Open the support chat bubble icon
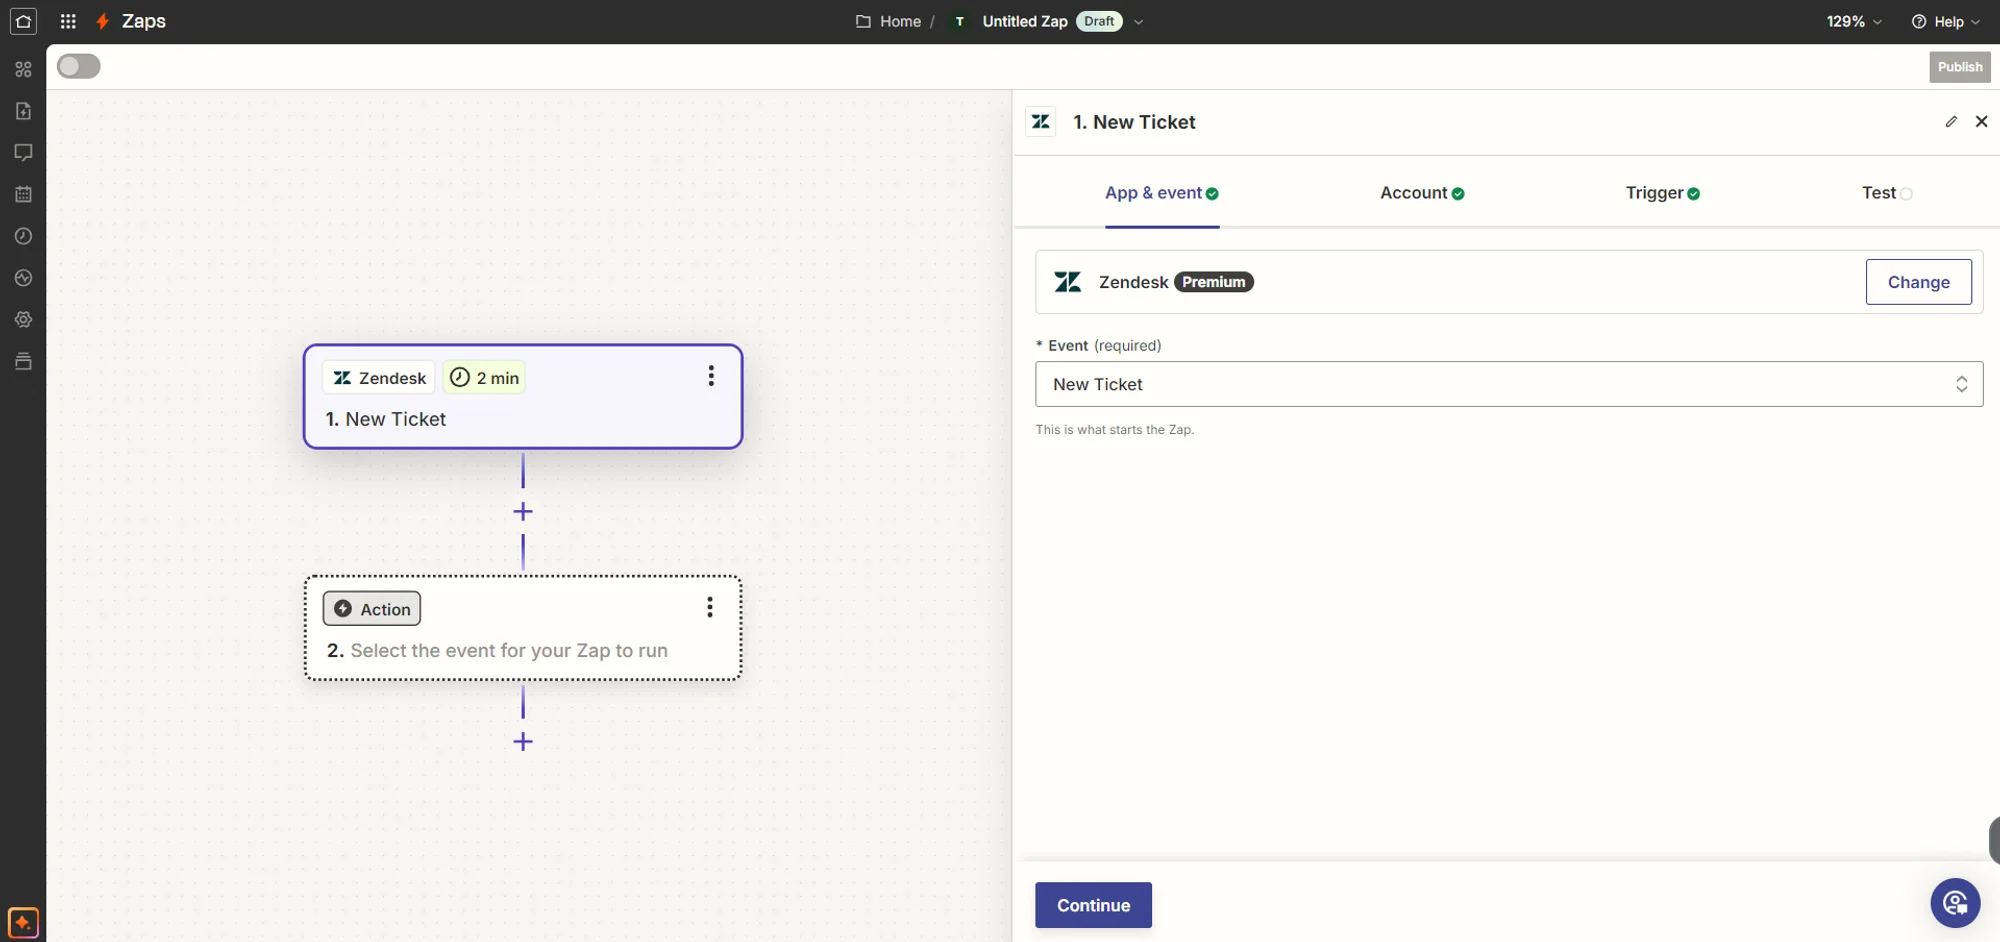 click(1955, 903)
